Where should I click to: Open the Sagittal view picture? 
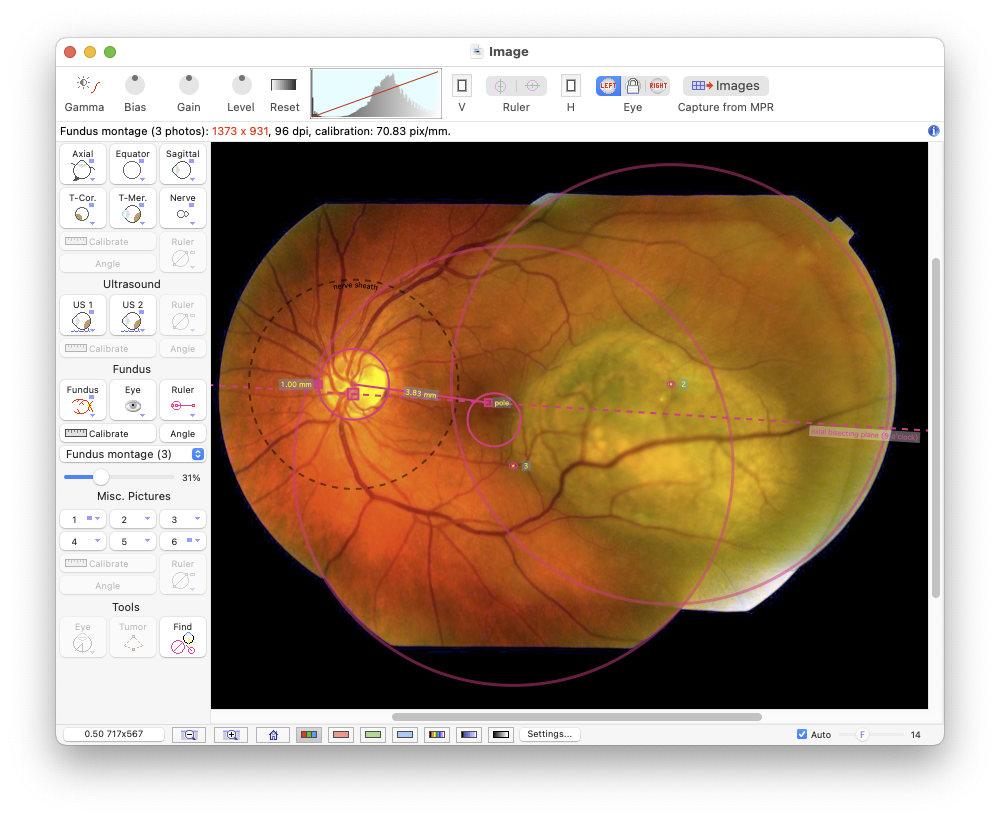click(182, 165)
